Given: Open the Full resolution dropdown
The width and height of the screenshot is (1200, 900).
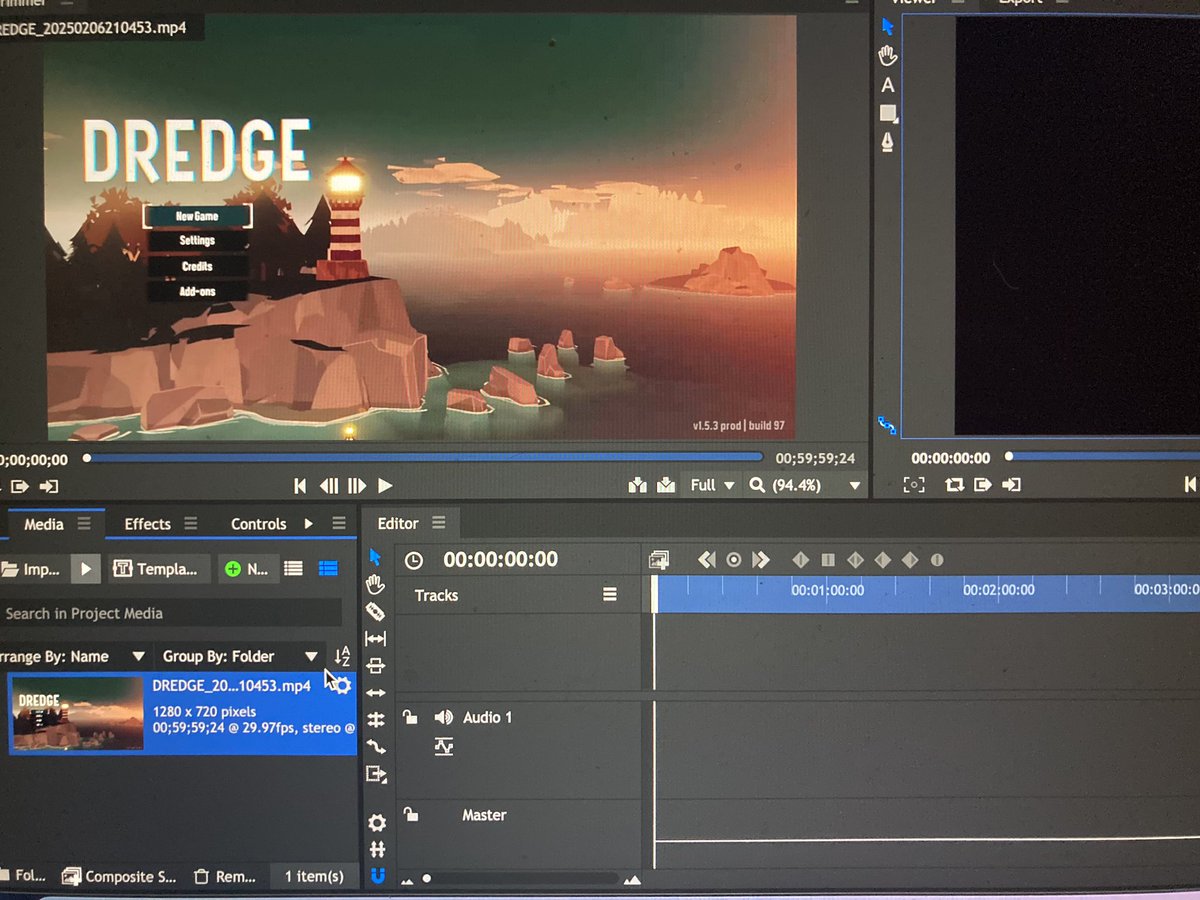Looking at the screenshot, I should pyautogui.click(x=711, y=485).
